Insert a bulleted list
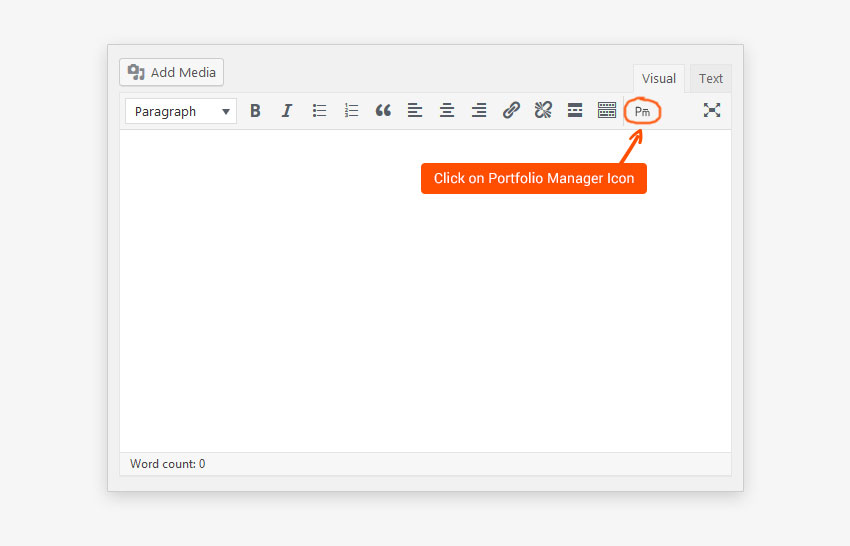Viewport: 850px width, 546px height. [x=319, y=111]
